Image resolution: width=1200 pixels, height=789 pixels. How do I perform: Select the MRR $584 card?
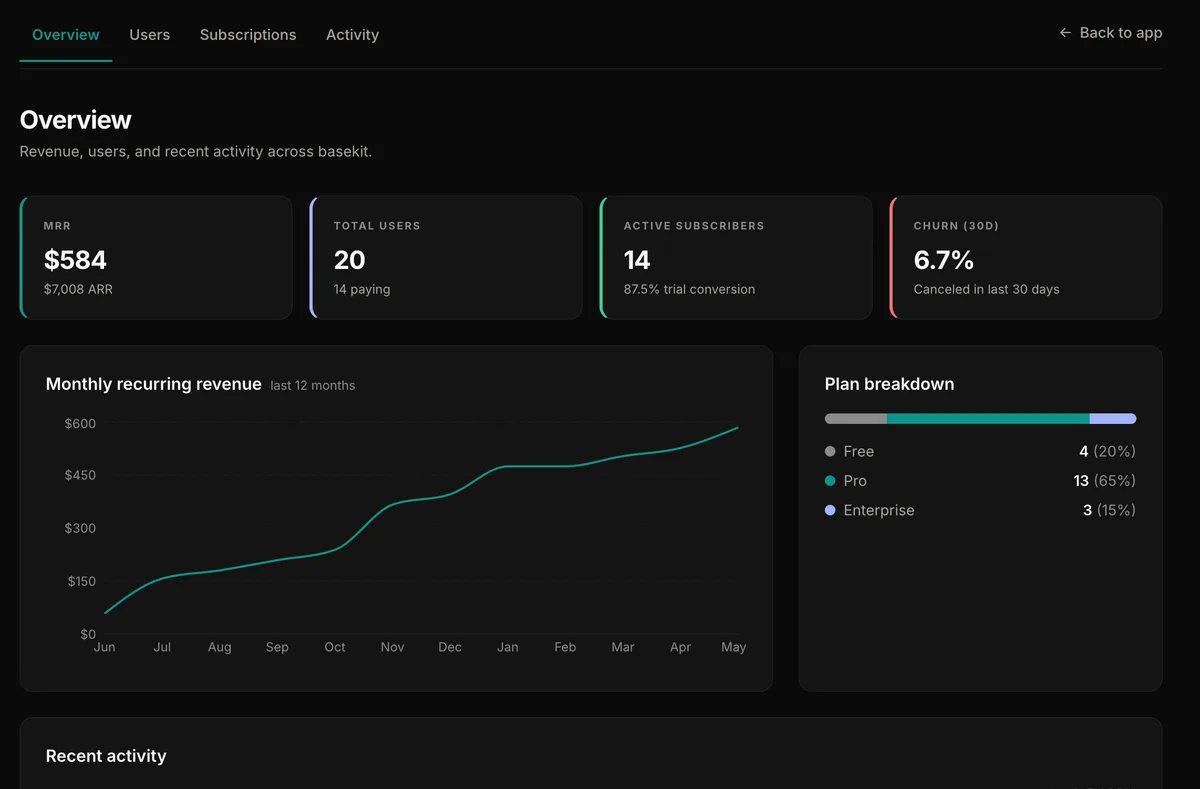156,258
